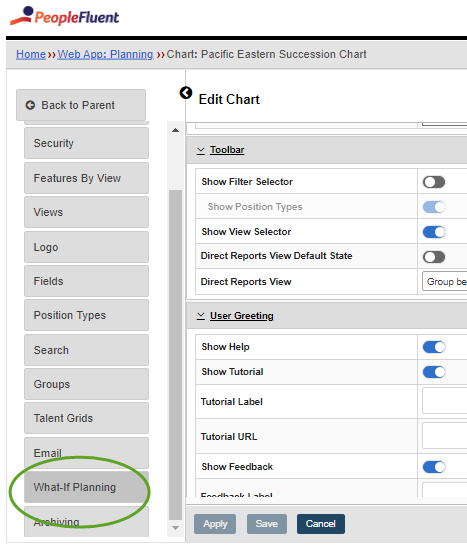The image size is (467, 549).
Task: Open the Direct Reports View dropdown
Action: [x=445, y=282]
